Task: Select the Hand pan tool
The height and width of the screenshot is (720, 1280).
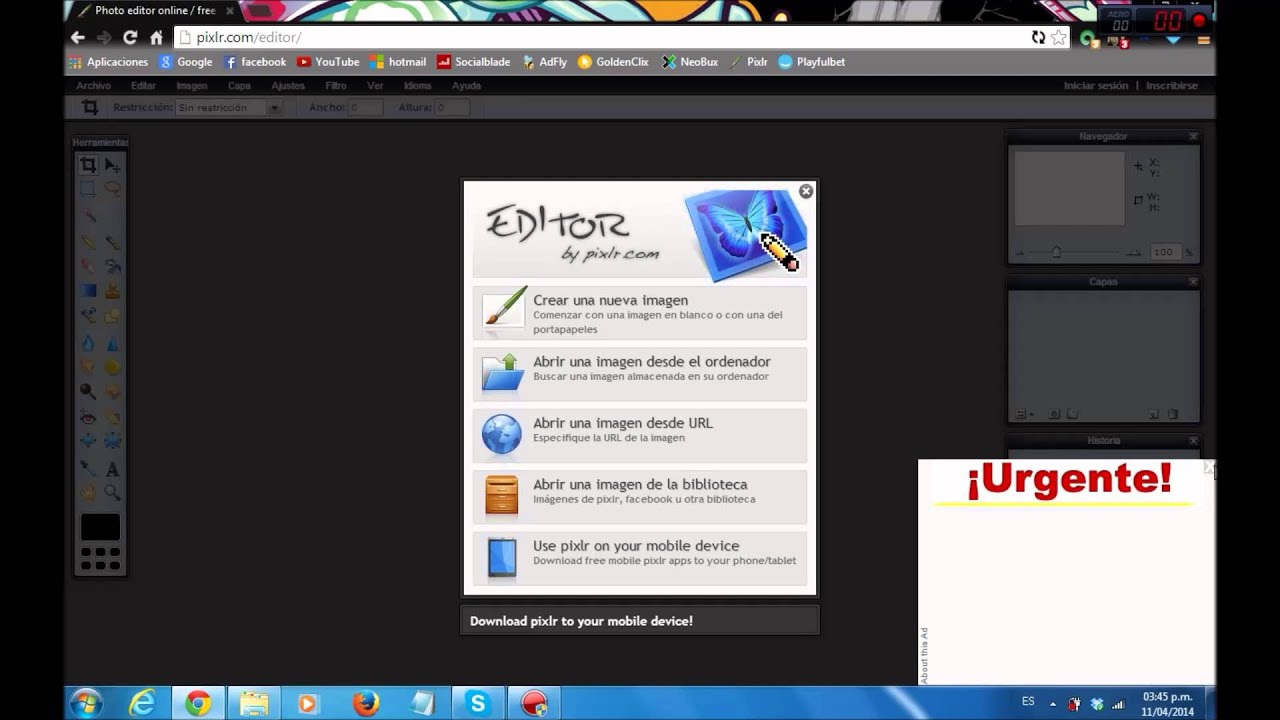Action: pyautogui.click(x=88, y=491)
